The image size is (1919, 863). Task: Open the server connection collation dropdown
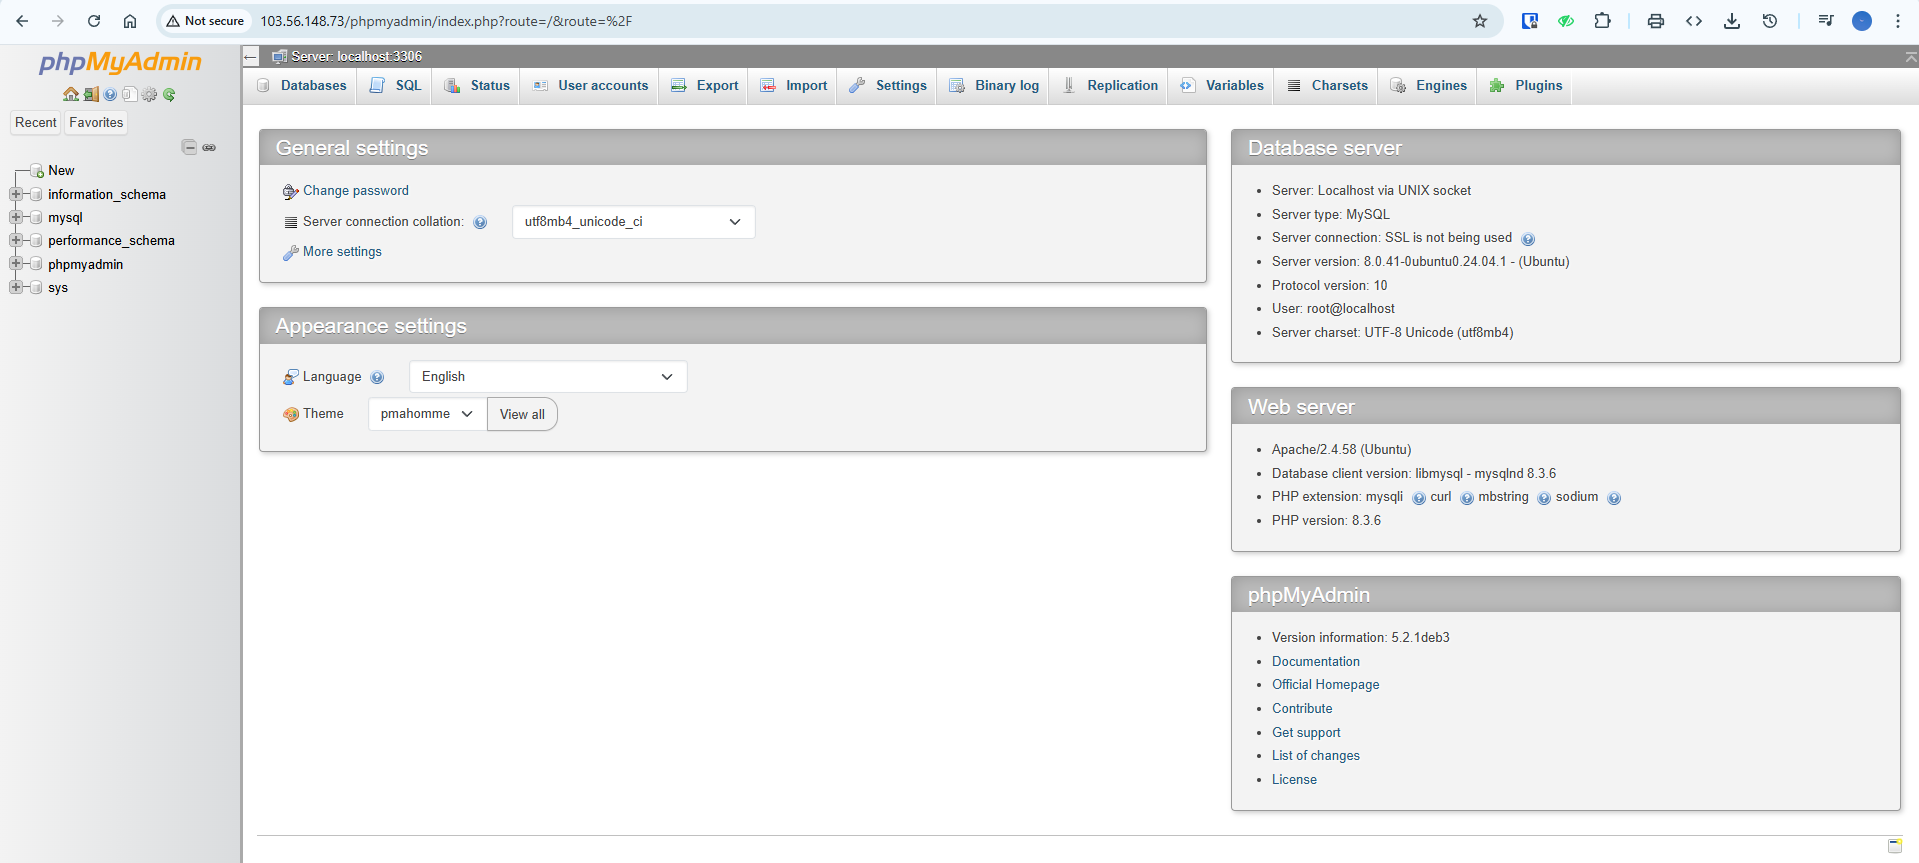pyautogui.click(x=634, y=222)
